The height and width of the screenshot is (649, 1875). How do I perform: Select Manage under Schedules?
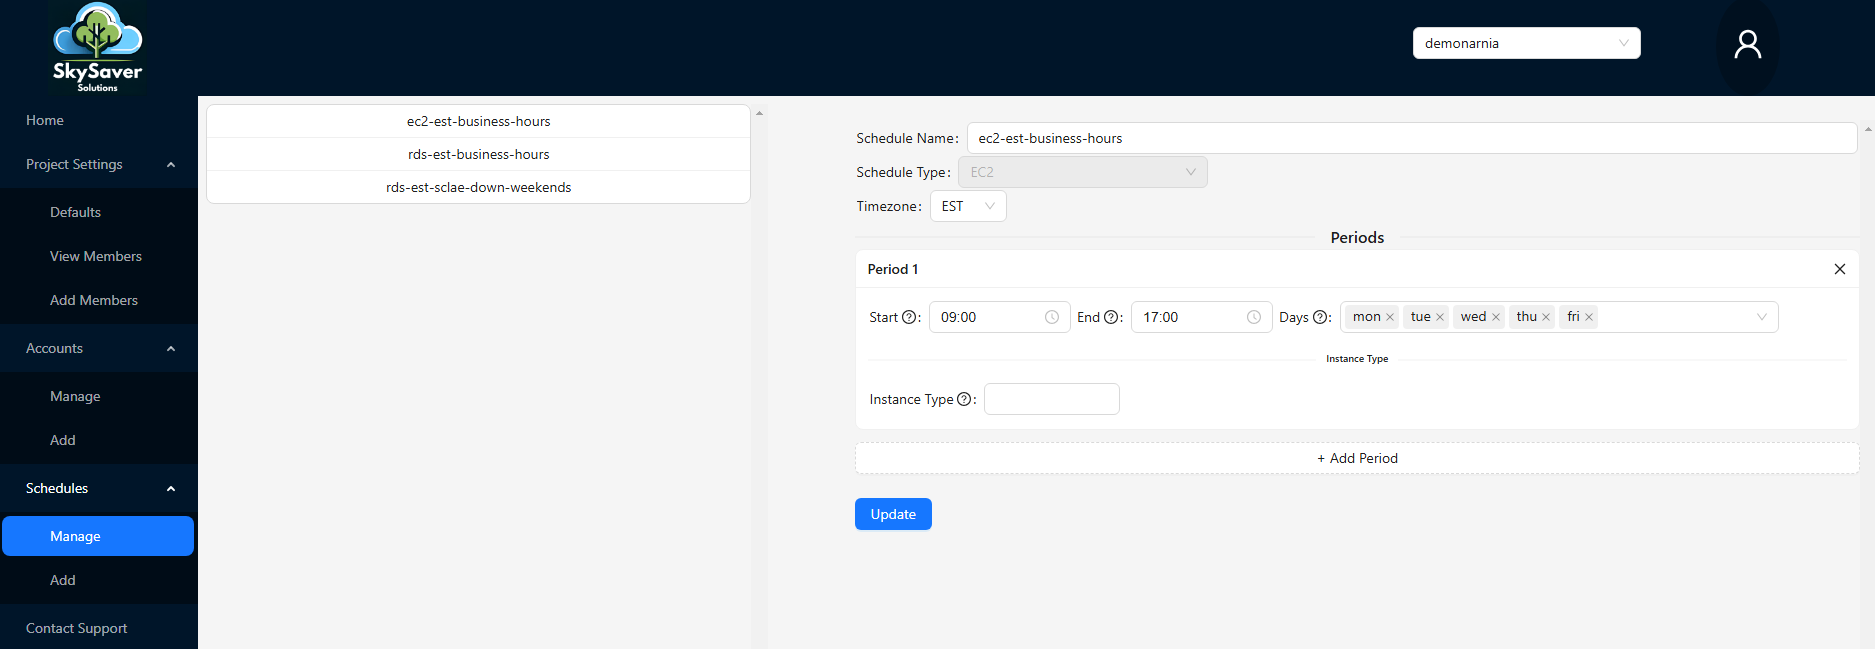[98, 536]
